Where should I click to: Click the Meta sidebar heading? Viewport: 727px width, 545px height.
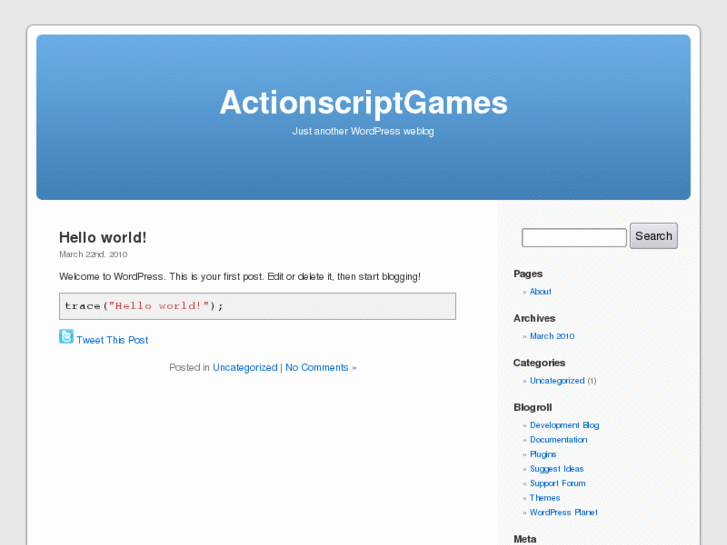click(x=525, y=539)
